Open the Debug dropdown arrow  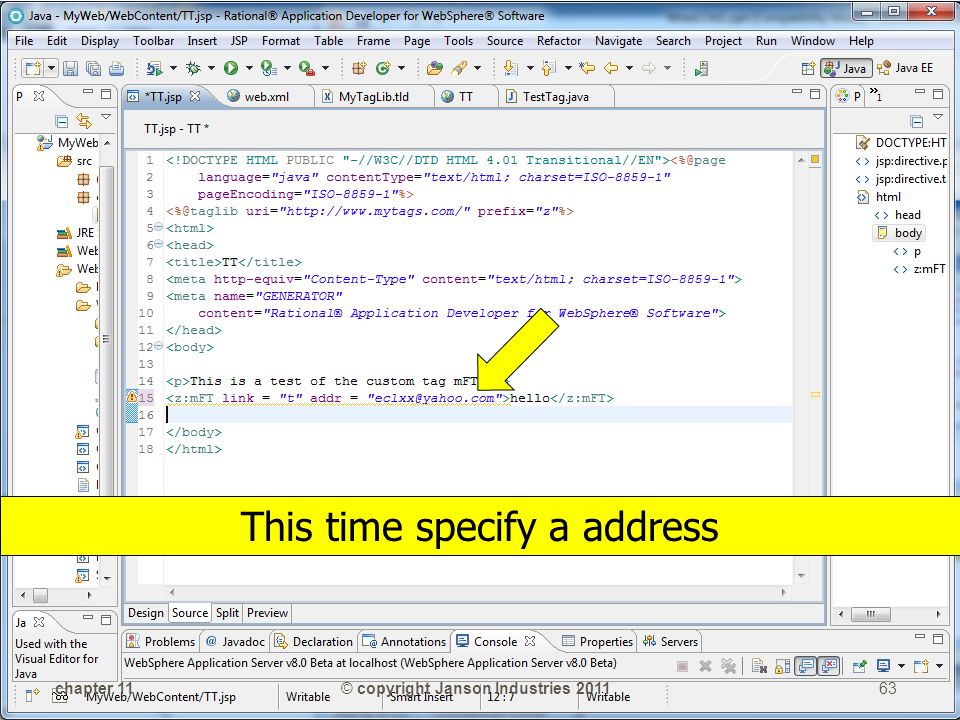pos(211,68)
